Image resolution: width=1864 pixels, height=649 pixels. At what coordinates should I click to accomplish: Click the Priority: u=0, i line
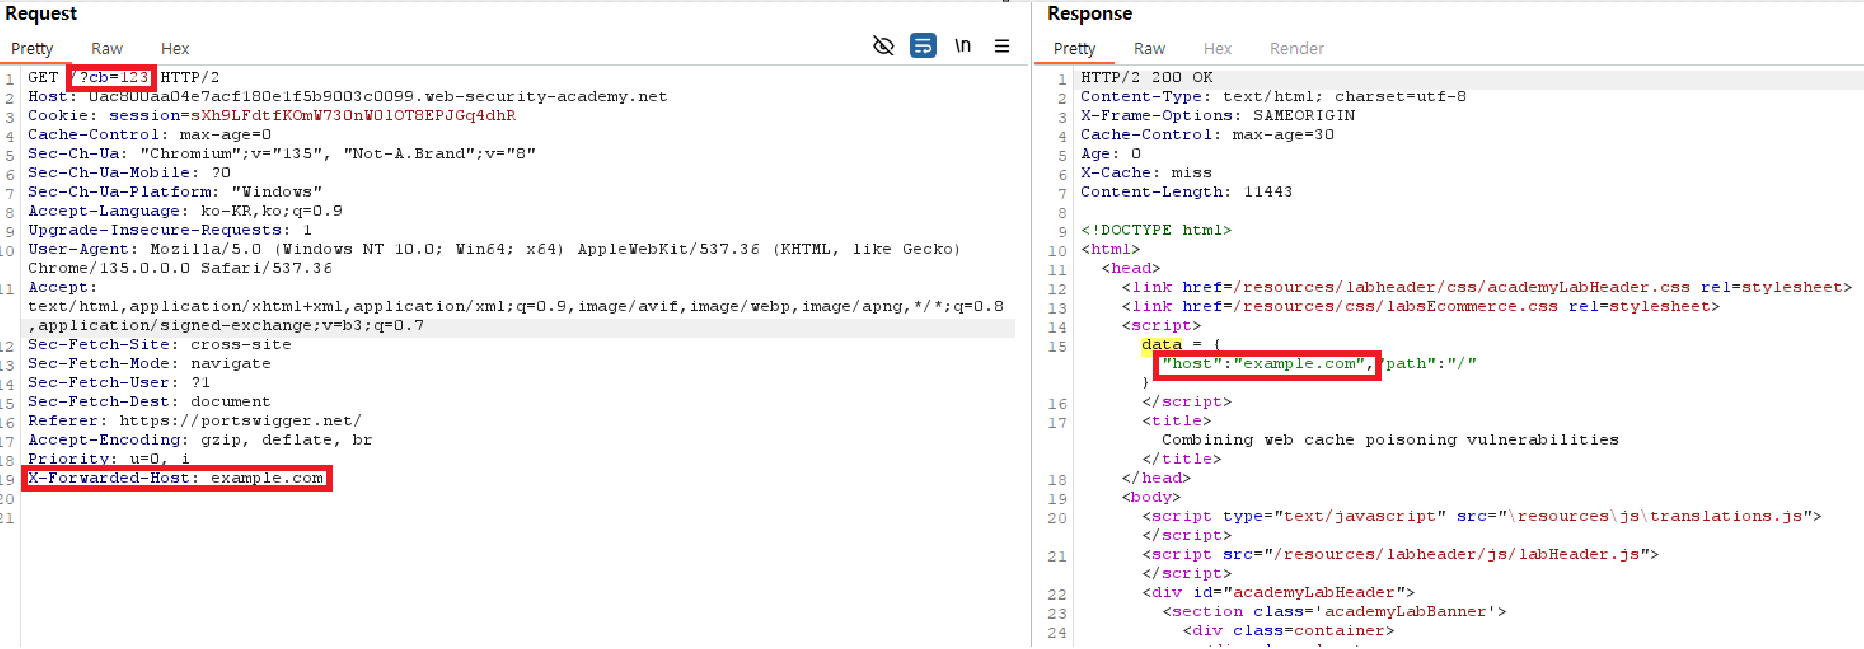(109, 458)
